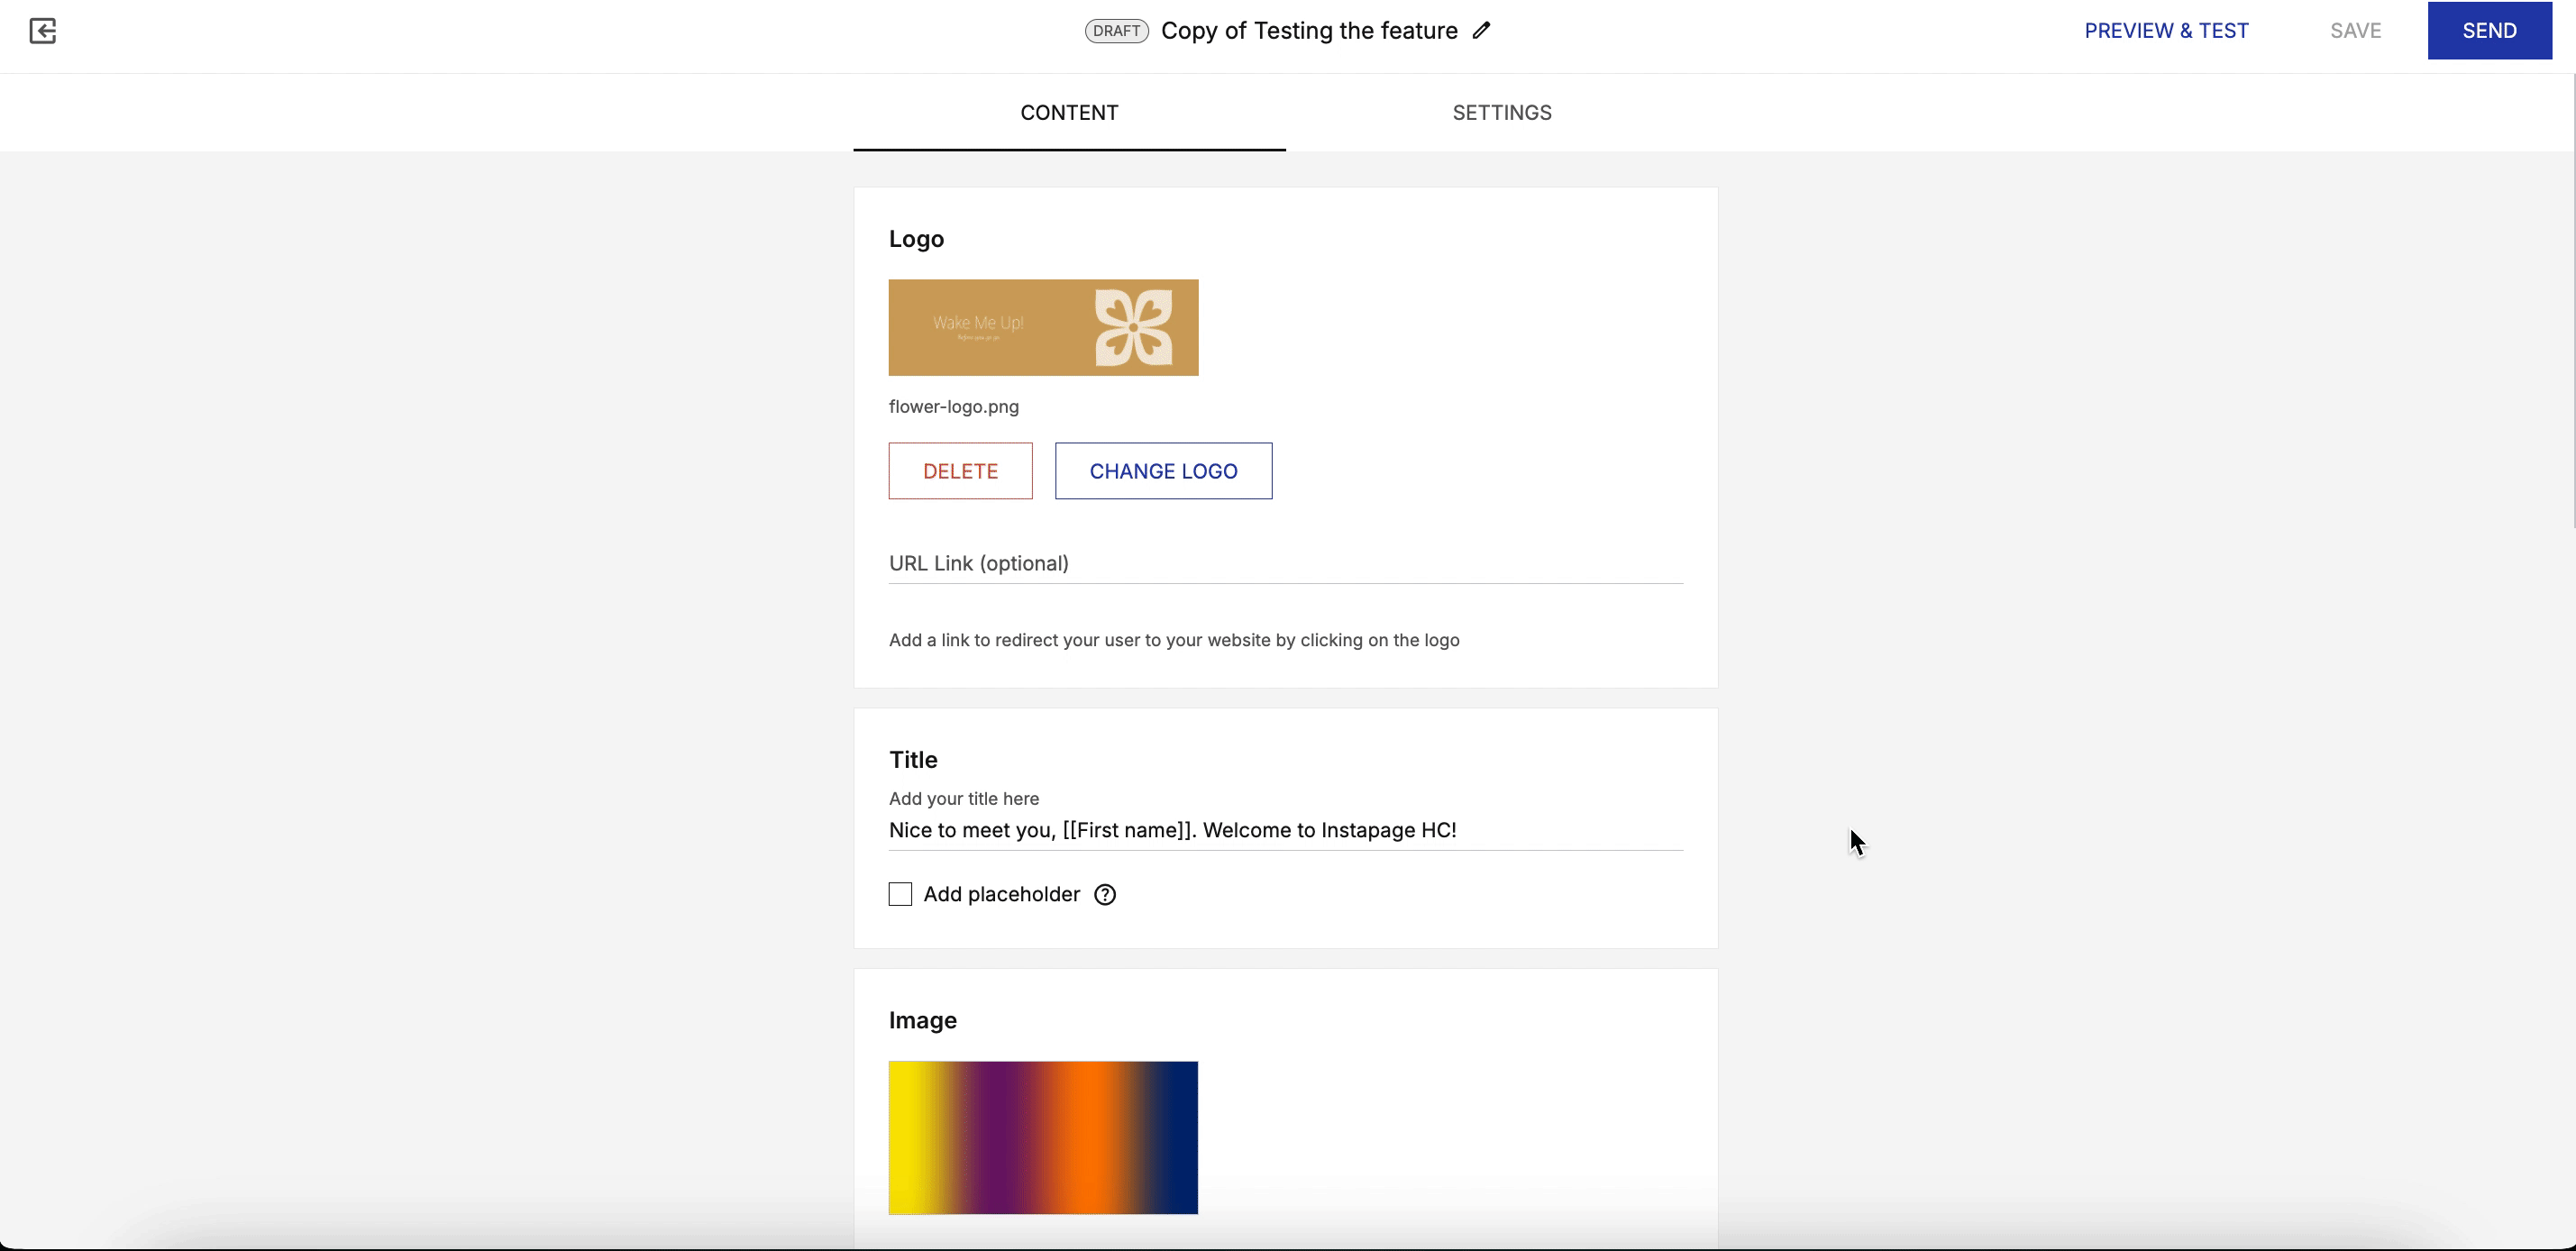This screenshot has width=2576, height=1251.
Task: Click the SEND button
Action: coord(2489,30)
